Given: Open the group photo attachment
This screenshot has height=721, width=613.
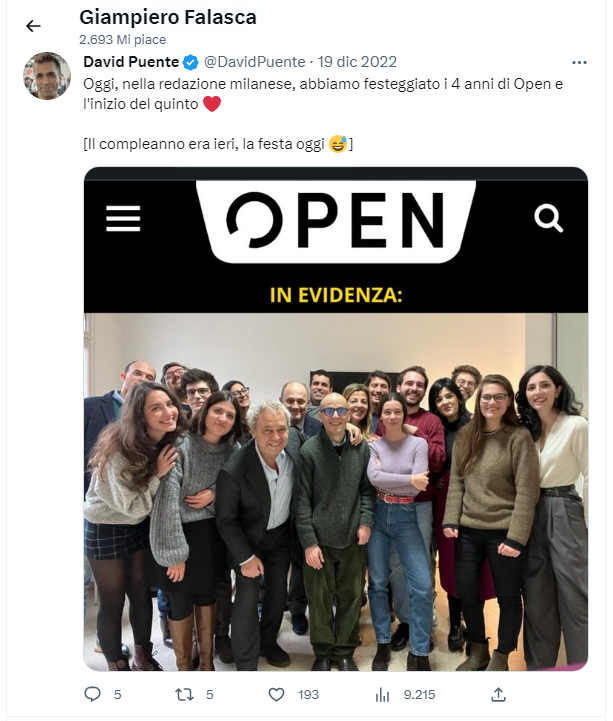Looking at the screenshot, I should [x=336, y=492].
